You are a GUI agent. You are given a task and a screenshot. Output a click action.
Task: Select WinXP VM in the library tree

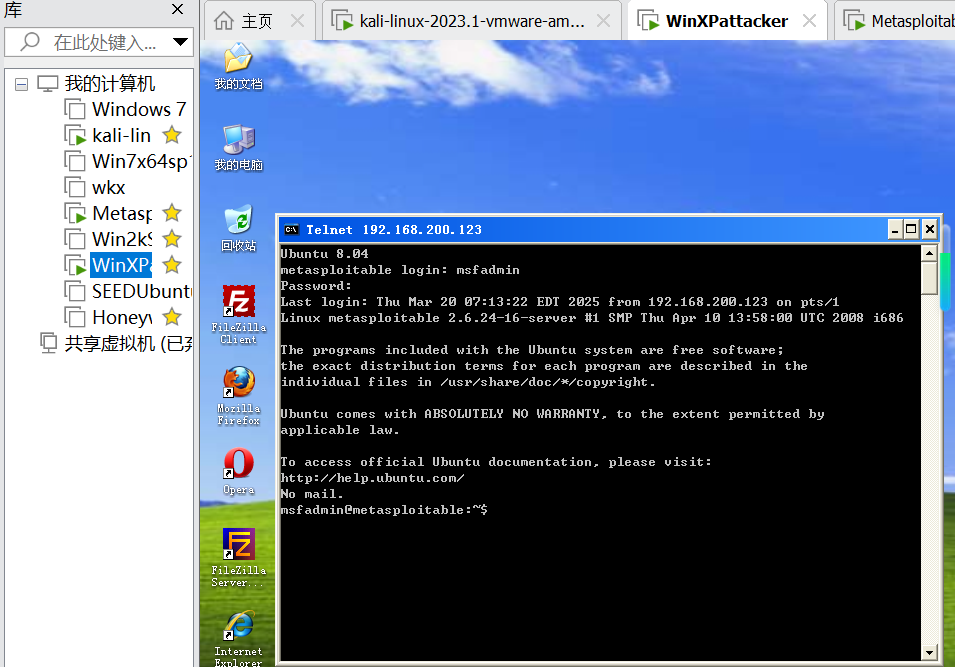click(121, 265)
